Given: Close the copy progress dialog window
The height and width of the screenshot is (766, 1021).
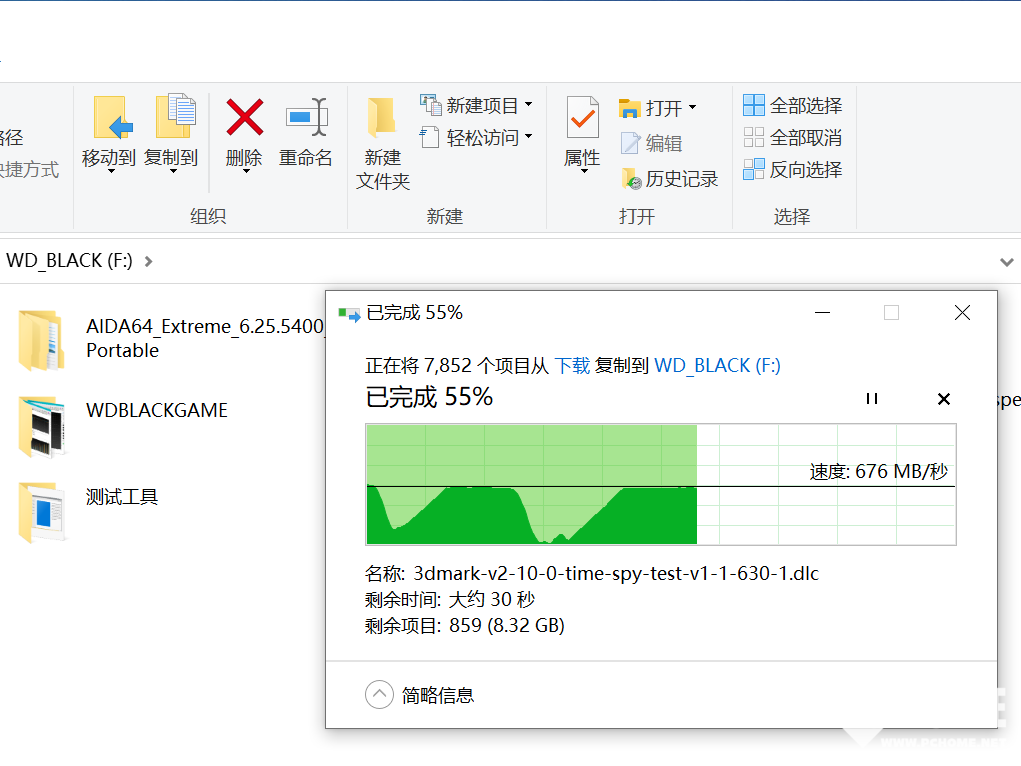Looking at the screenshot, I should [x=962, y=313].
